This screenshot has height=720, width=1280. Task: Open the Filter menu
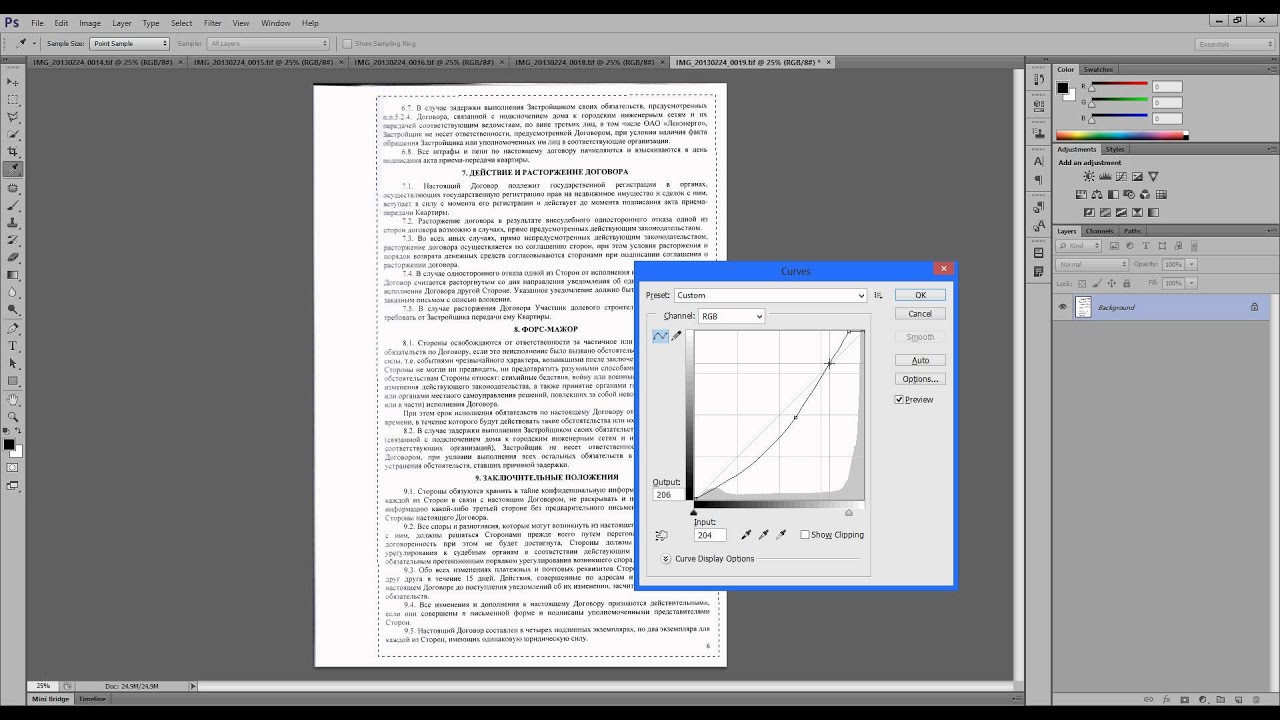212,23
